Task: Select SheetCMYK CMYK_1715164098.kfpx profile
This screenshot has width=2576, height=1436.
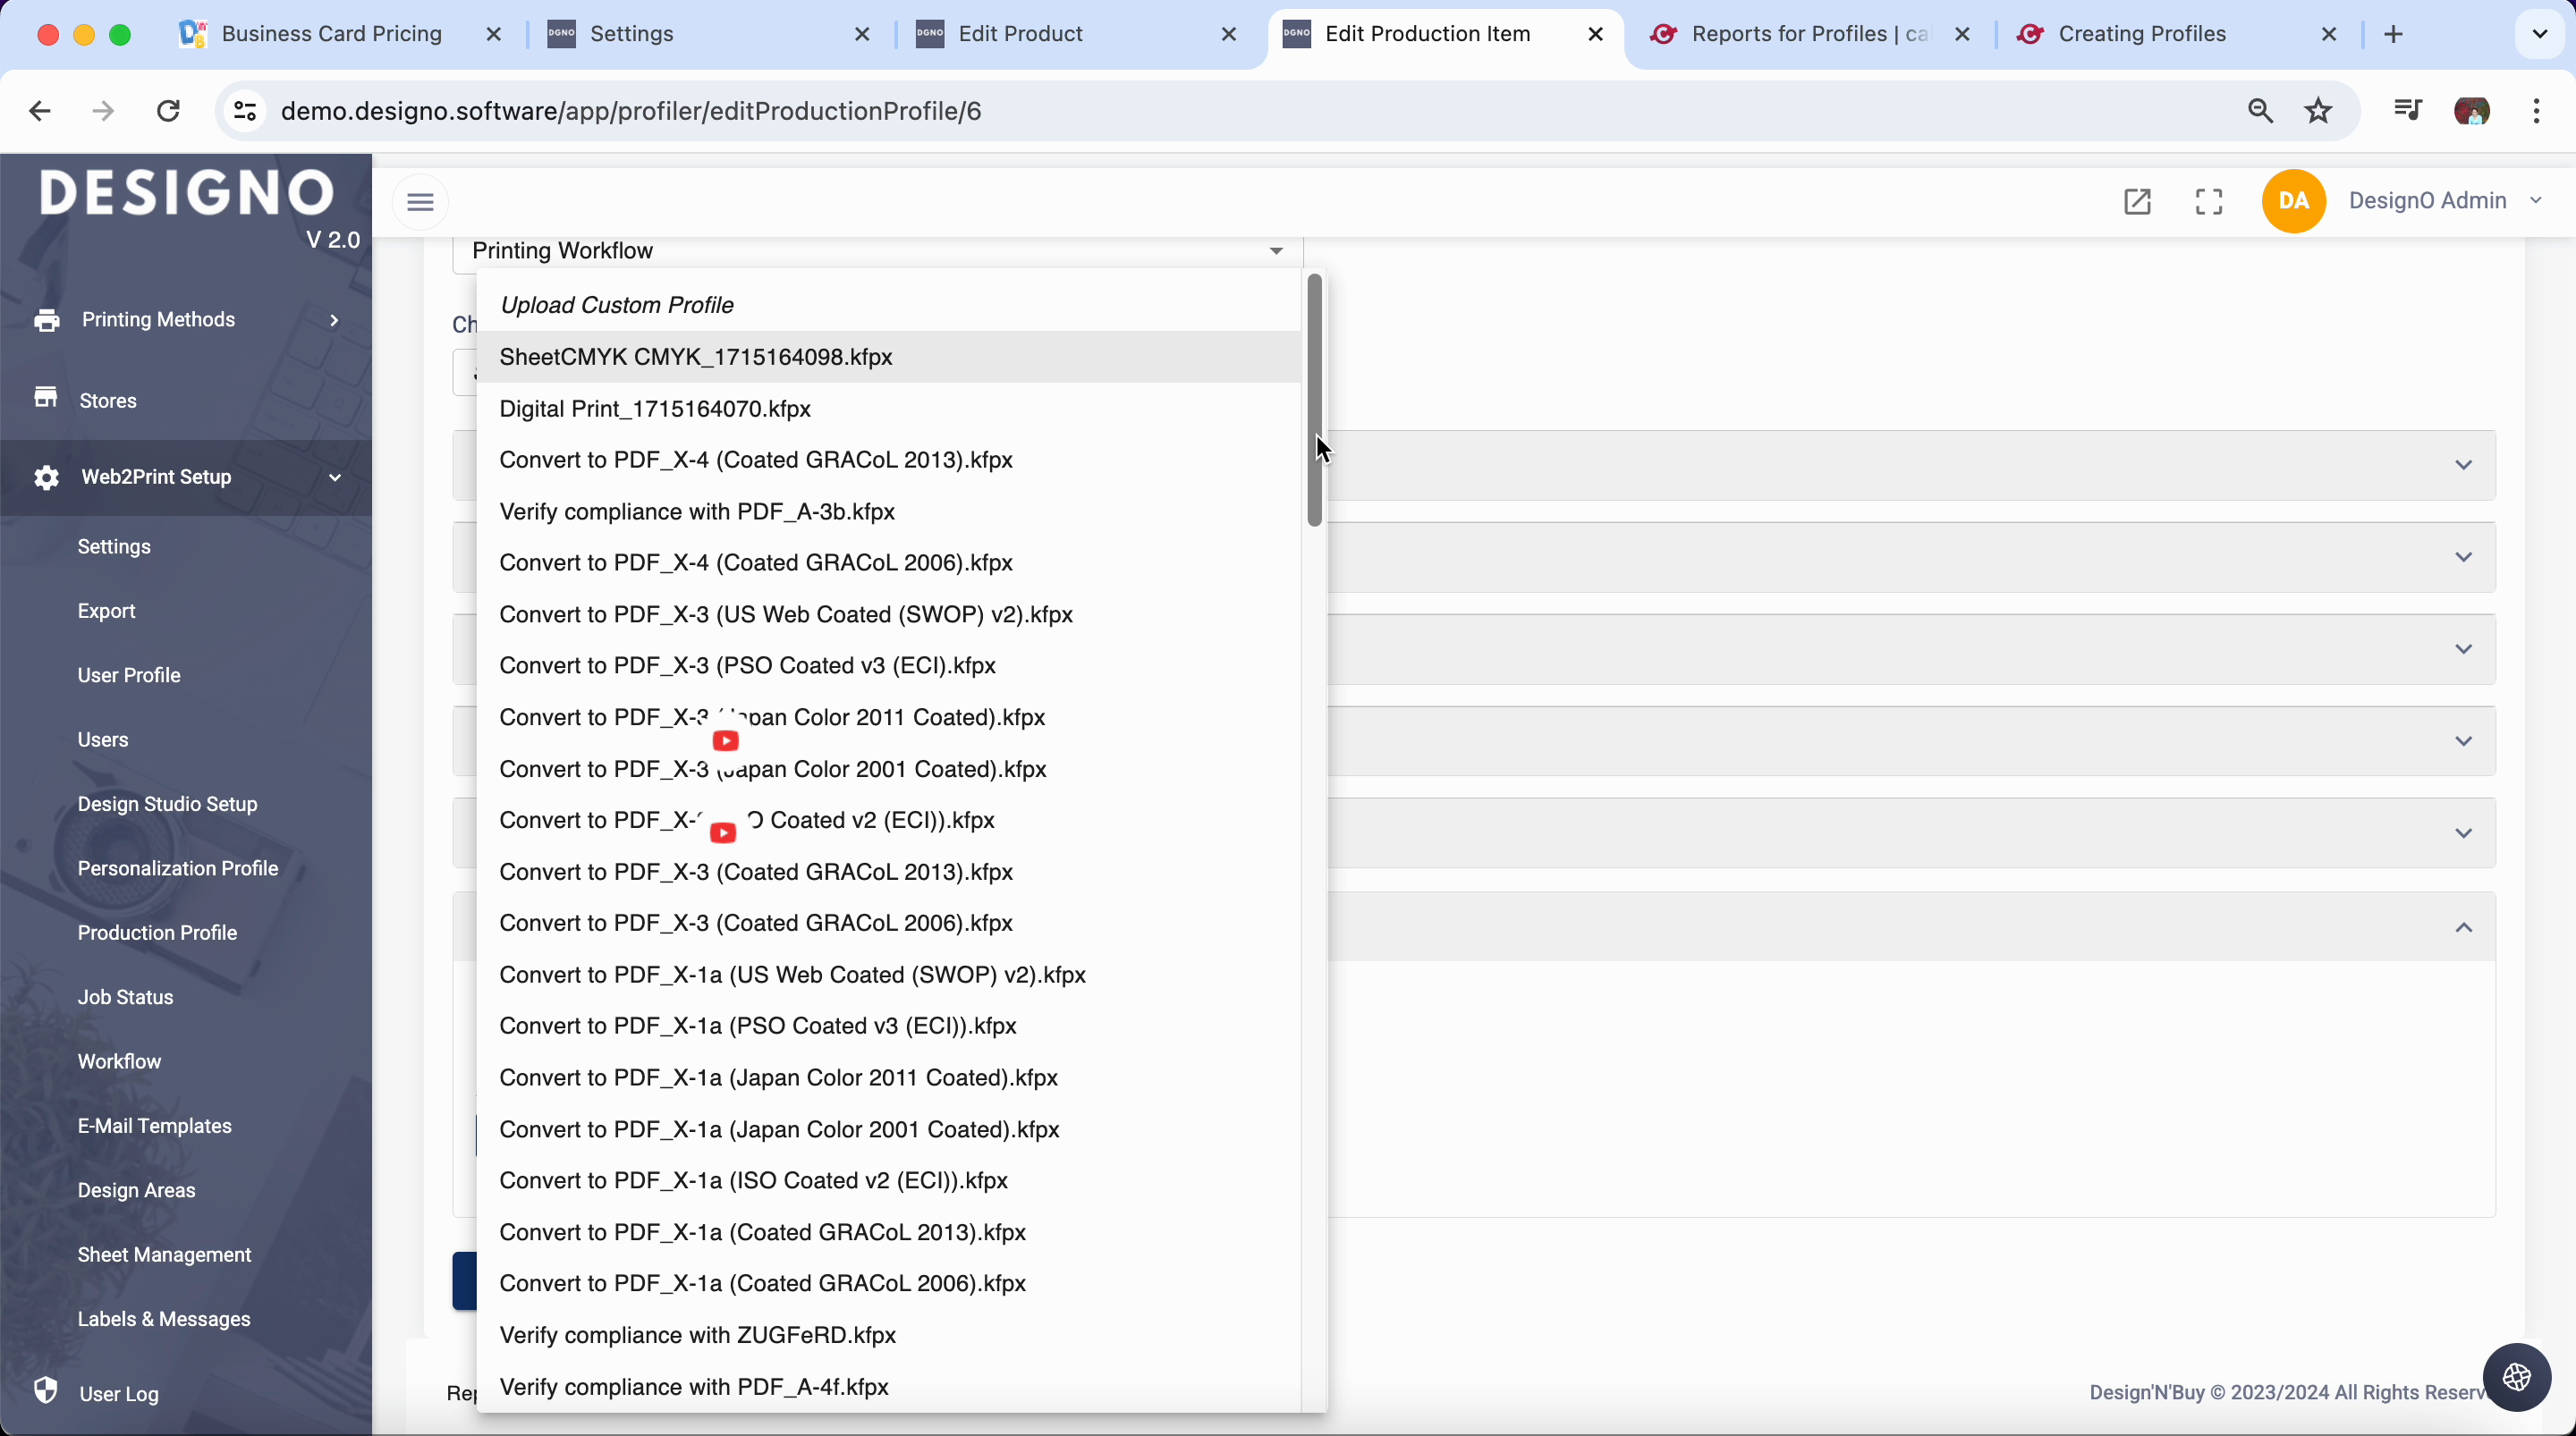Action: 696,357
